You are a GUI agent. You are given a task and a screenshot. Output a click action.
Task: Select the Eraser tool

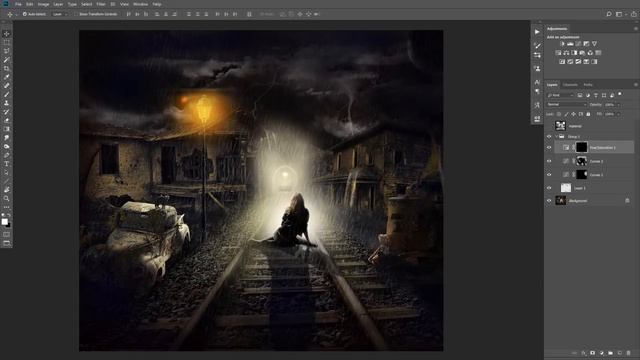[7, 120]
